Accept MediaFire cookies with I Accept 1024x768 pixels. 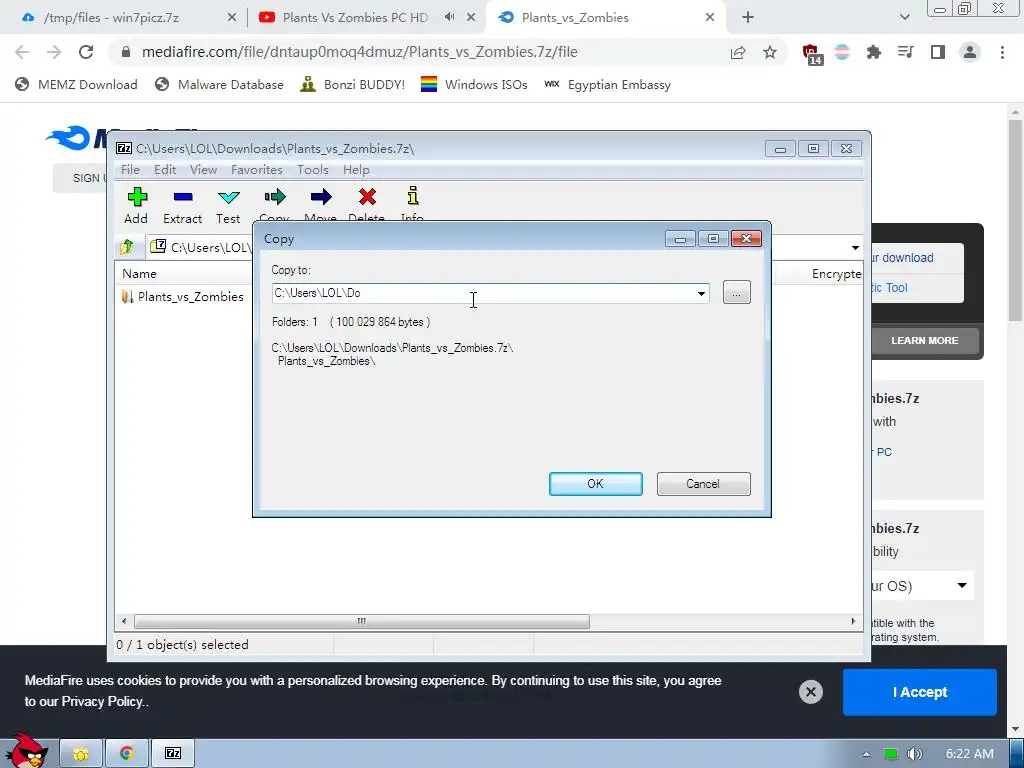point(920,692)
